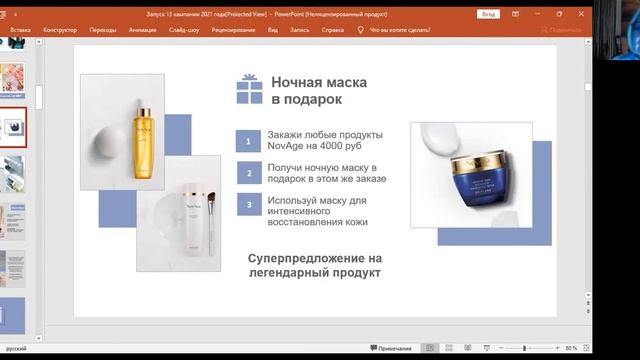Image resolution: width=640 pixels, height=360 pixels.
Task: Click the 80 % zoom level
Action: [571, 348]
